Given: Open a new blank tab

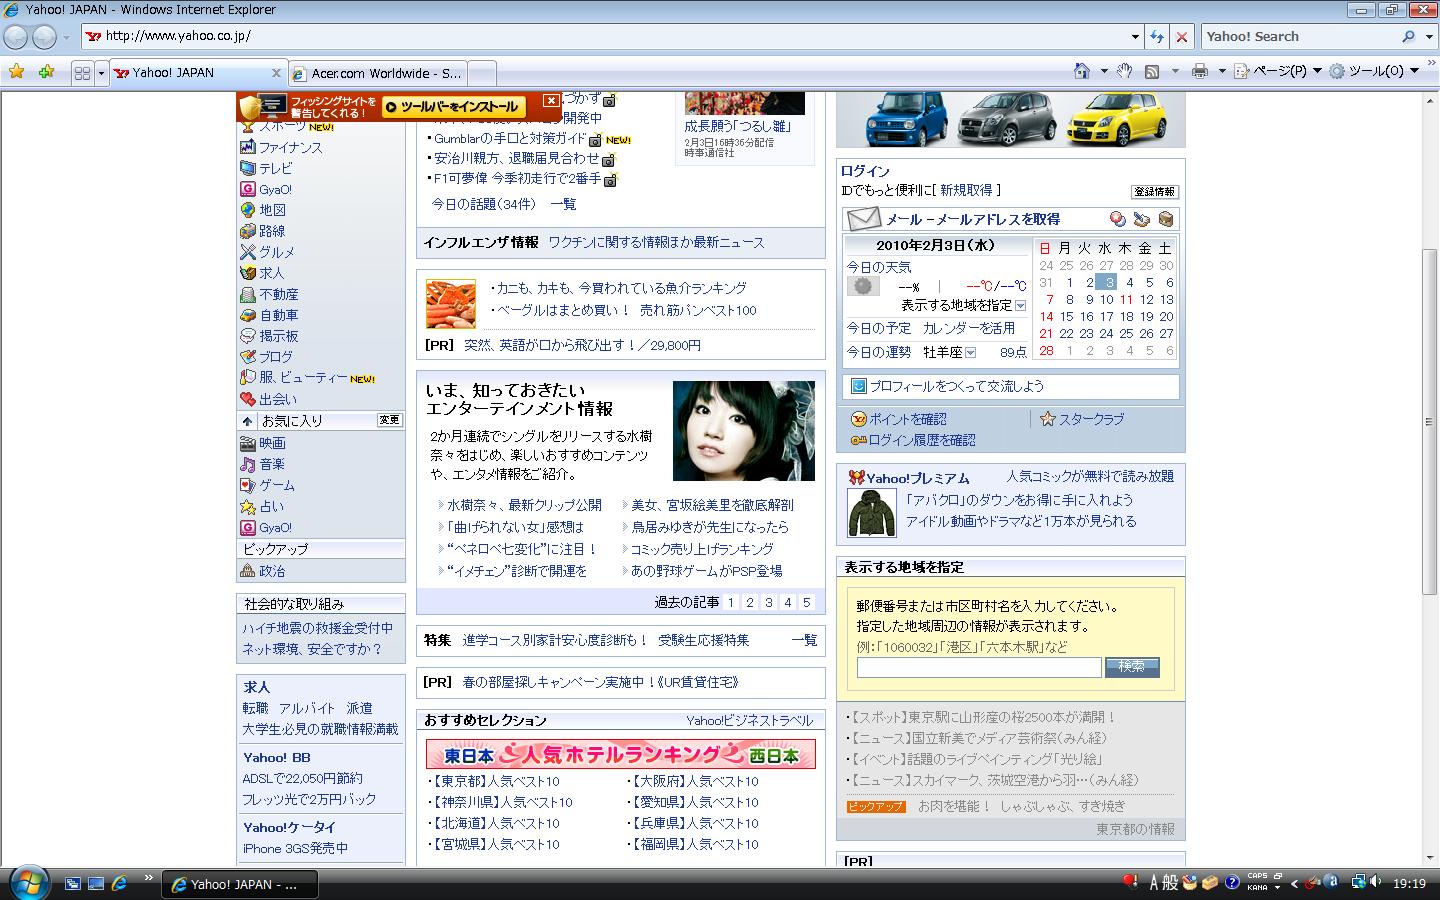Looking at the screenshot, I should coord(482,73).
